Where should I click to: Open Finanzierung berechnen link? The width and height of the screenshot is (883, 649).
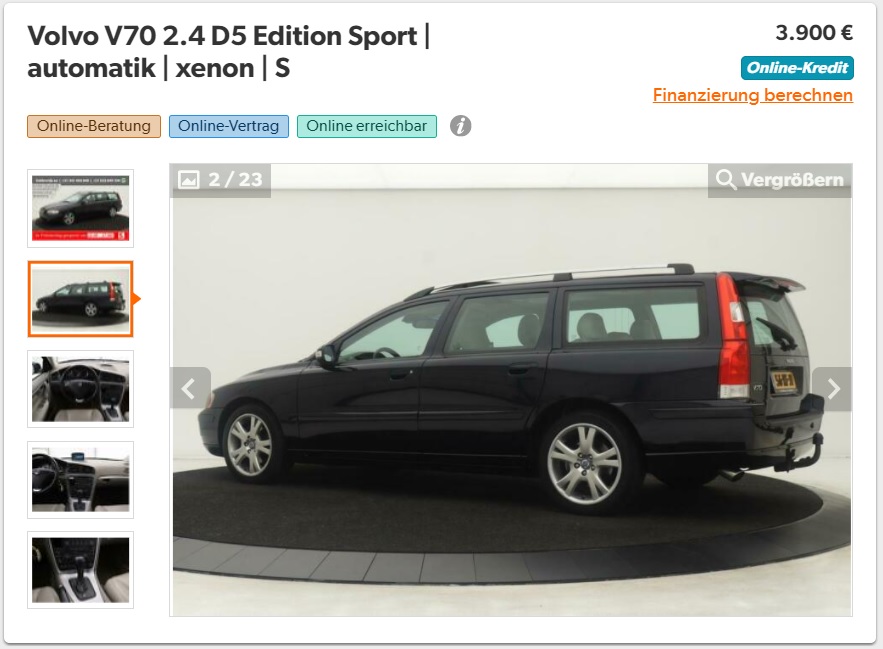pos(752,95)
